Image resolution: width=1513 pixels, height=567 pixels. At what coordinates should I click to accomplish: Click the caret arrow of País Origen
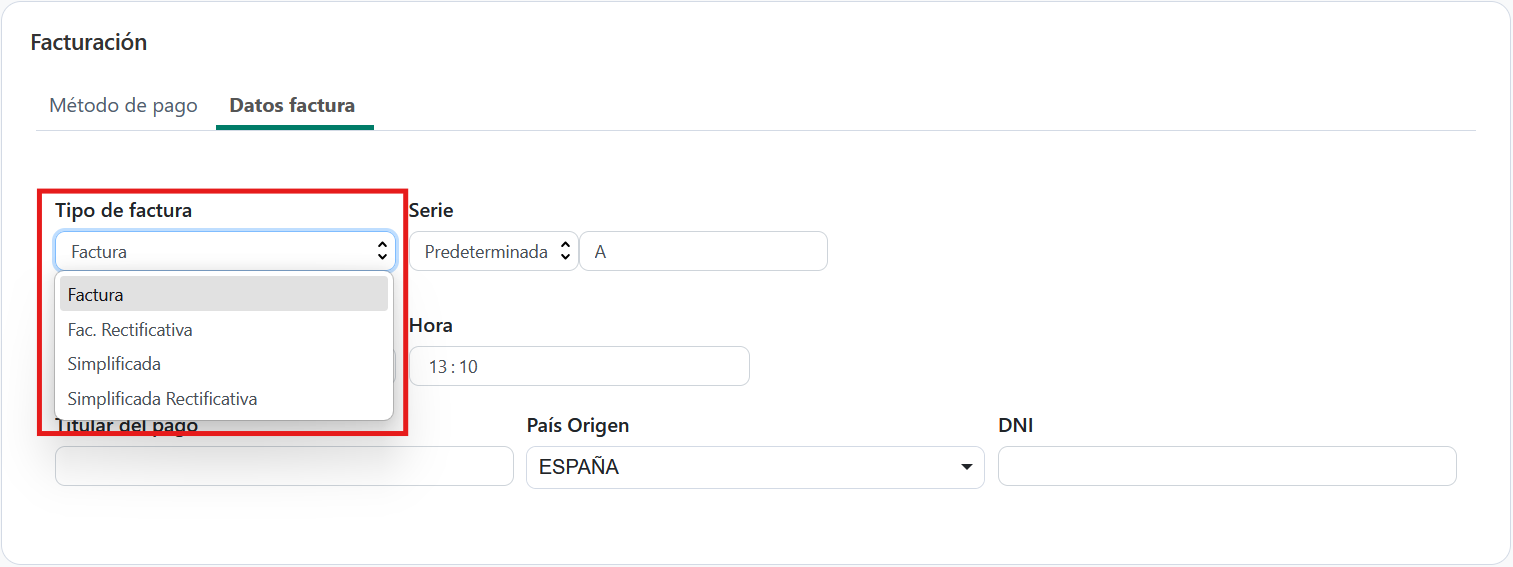click(x=966, y=467)
